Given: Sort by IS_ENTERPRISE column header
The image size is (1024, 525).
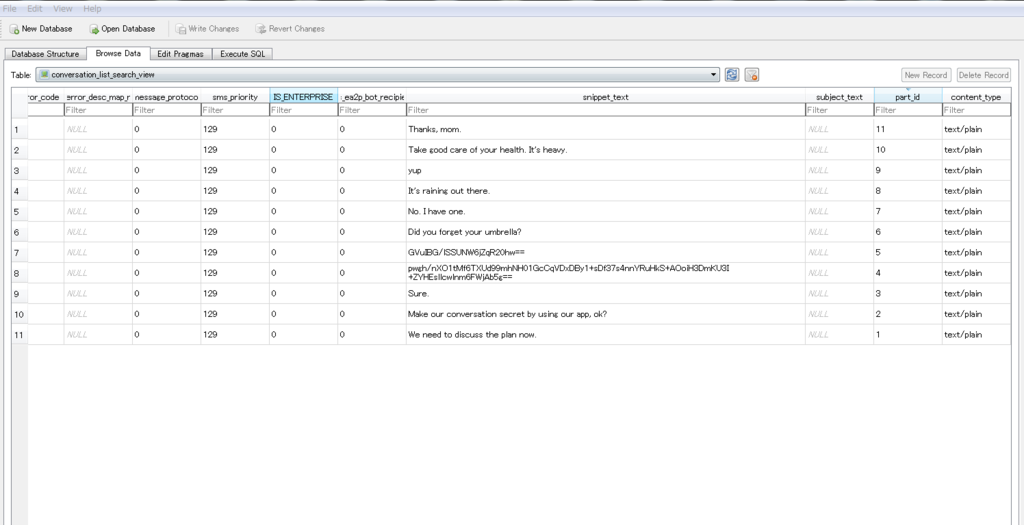Looking at the screenshot, I should pyautogui.click(x=303, y=97).
